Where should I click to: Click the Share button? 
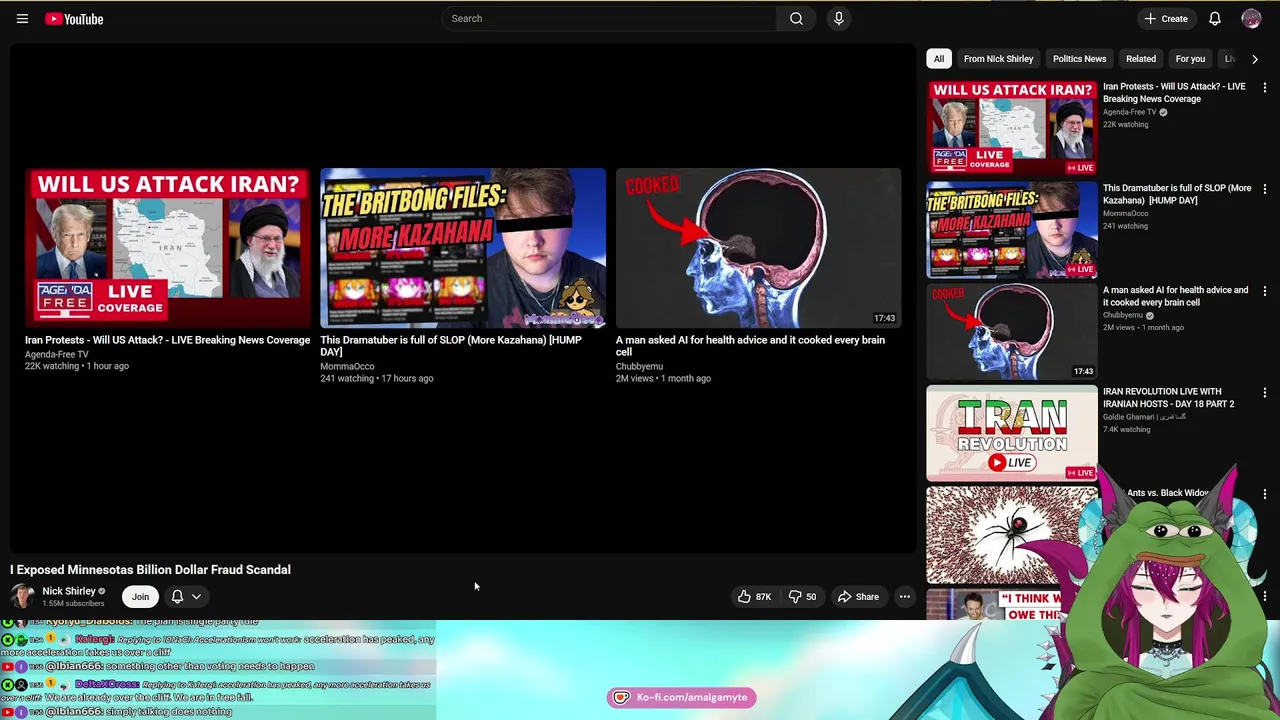[858, 597]
